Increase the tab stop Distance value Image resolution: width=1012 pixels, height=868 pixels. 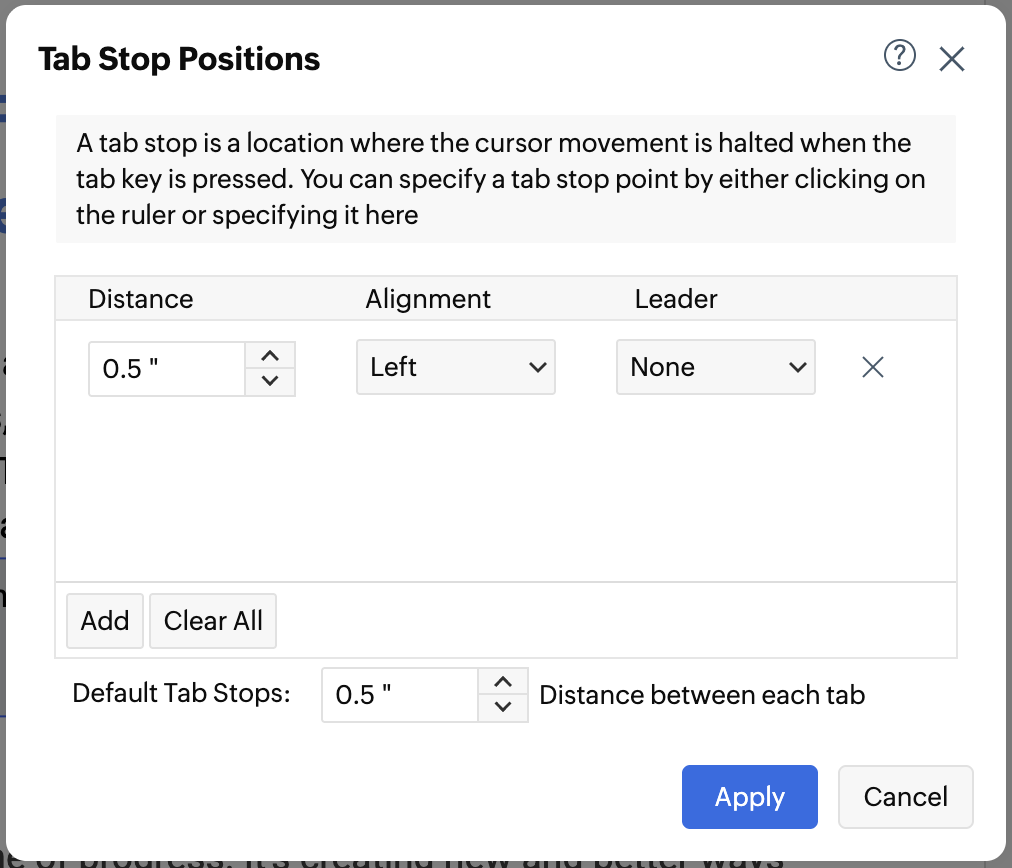pos(269,356)
